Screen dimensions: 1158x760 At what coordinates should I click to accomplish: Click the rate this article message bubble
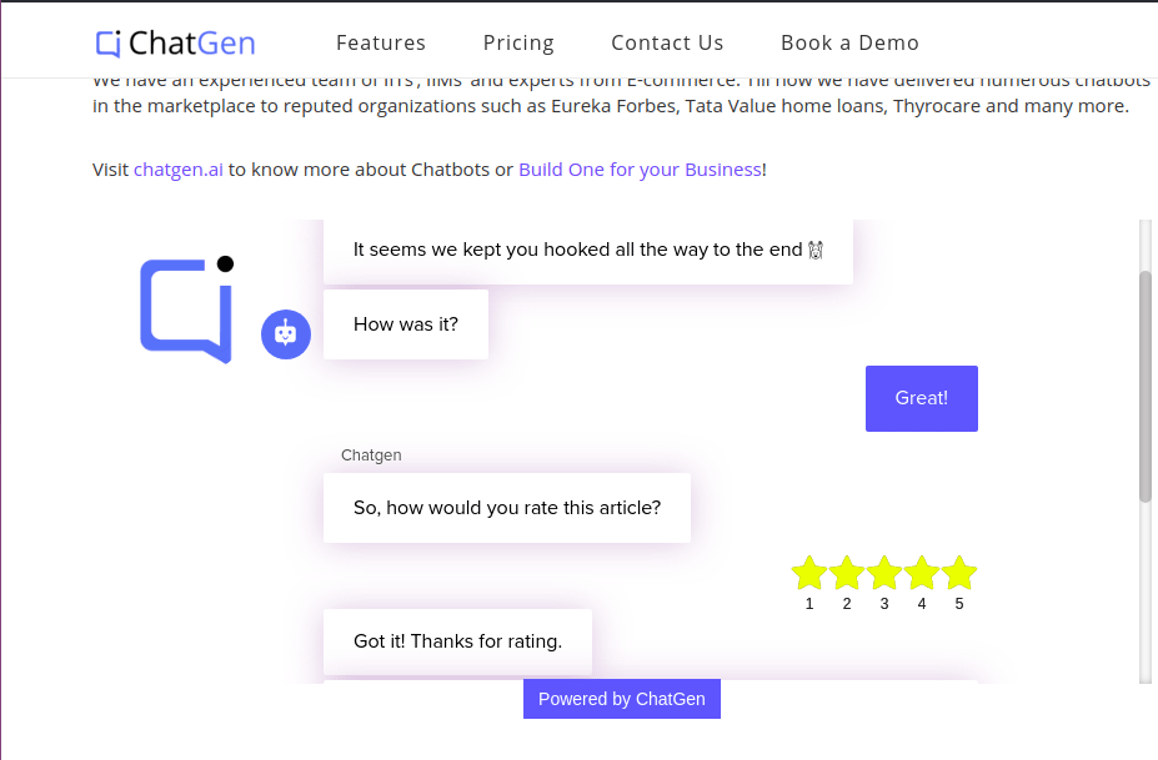pos(507,508)
